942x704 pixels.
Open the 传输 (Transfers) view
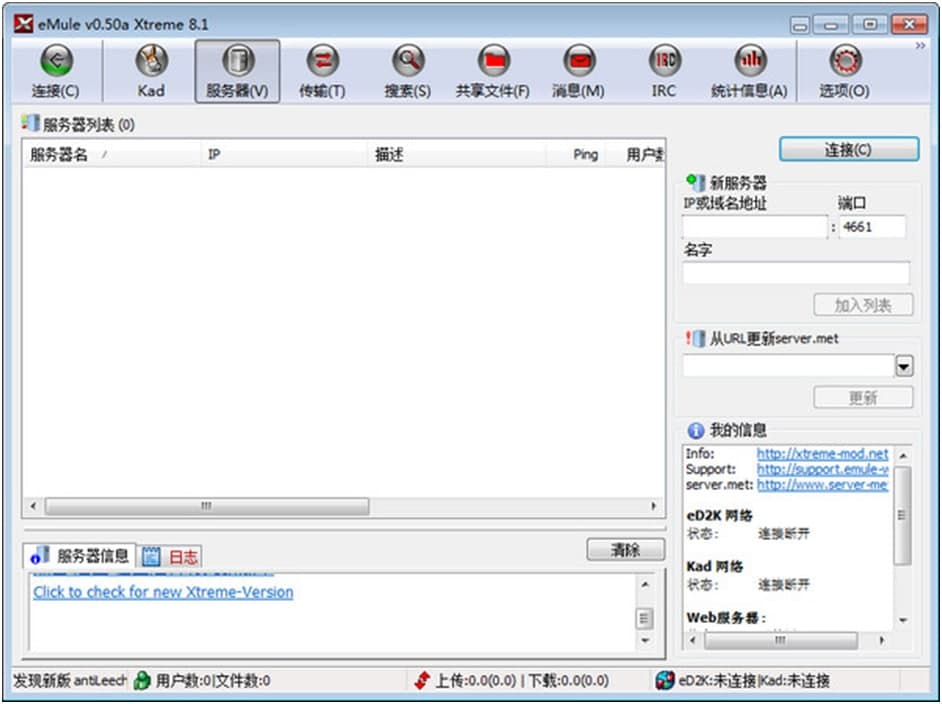pyautogui.click(x=322, y=68)
